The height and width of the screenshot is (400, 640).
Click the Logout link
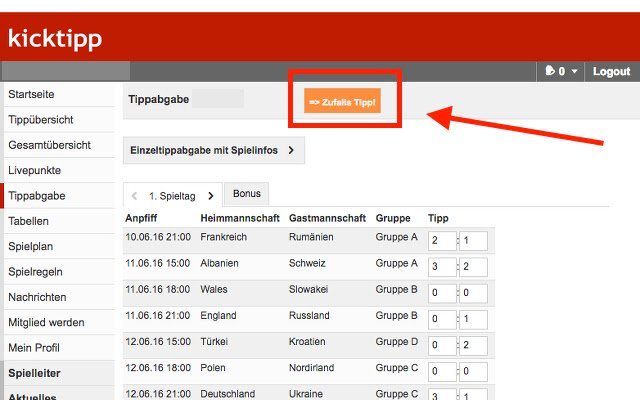click(x=611, y=71)
